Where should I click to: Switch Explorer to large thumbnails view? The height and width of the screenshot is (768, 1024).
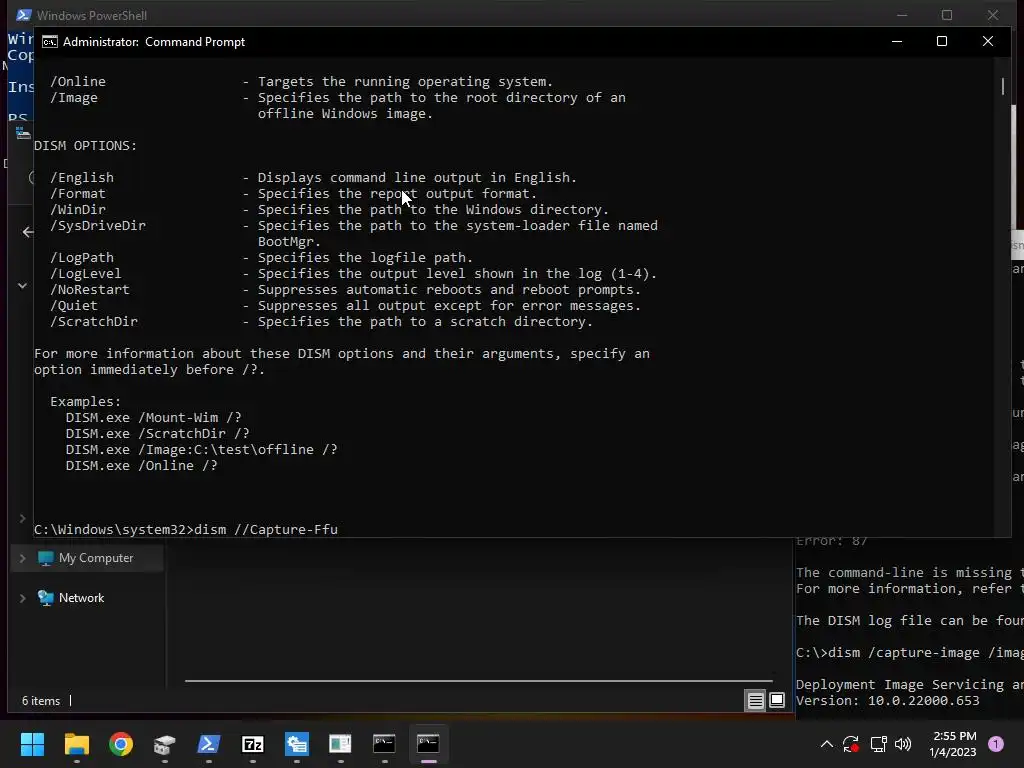point(777,701)
